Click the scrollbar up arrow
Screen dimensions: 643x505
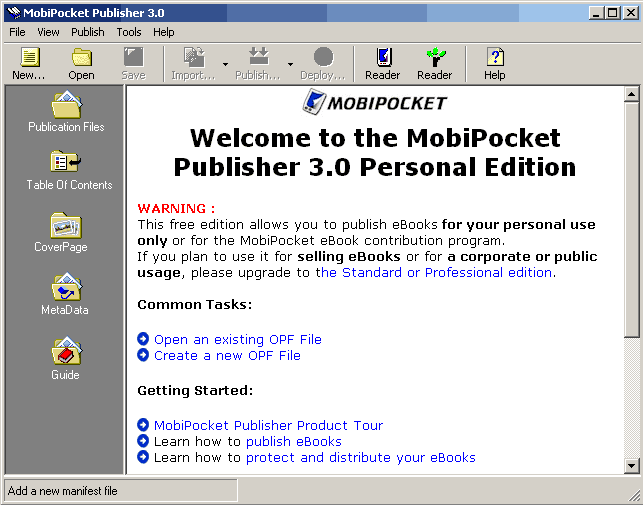pyautogui.click(x=632, y=94)
